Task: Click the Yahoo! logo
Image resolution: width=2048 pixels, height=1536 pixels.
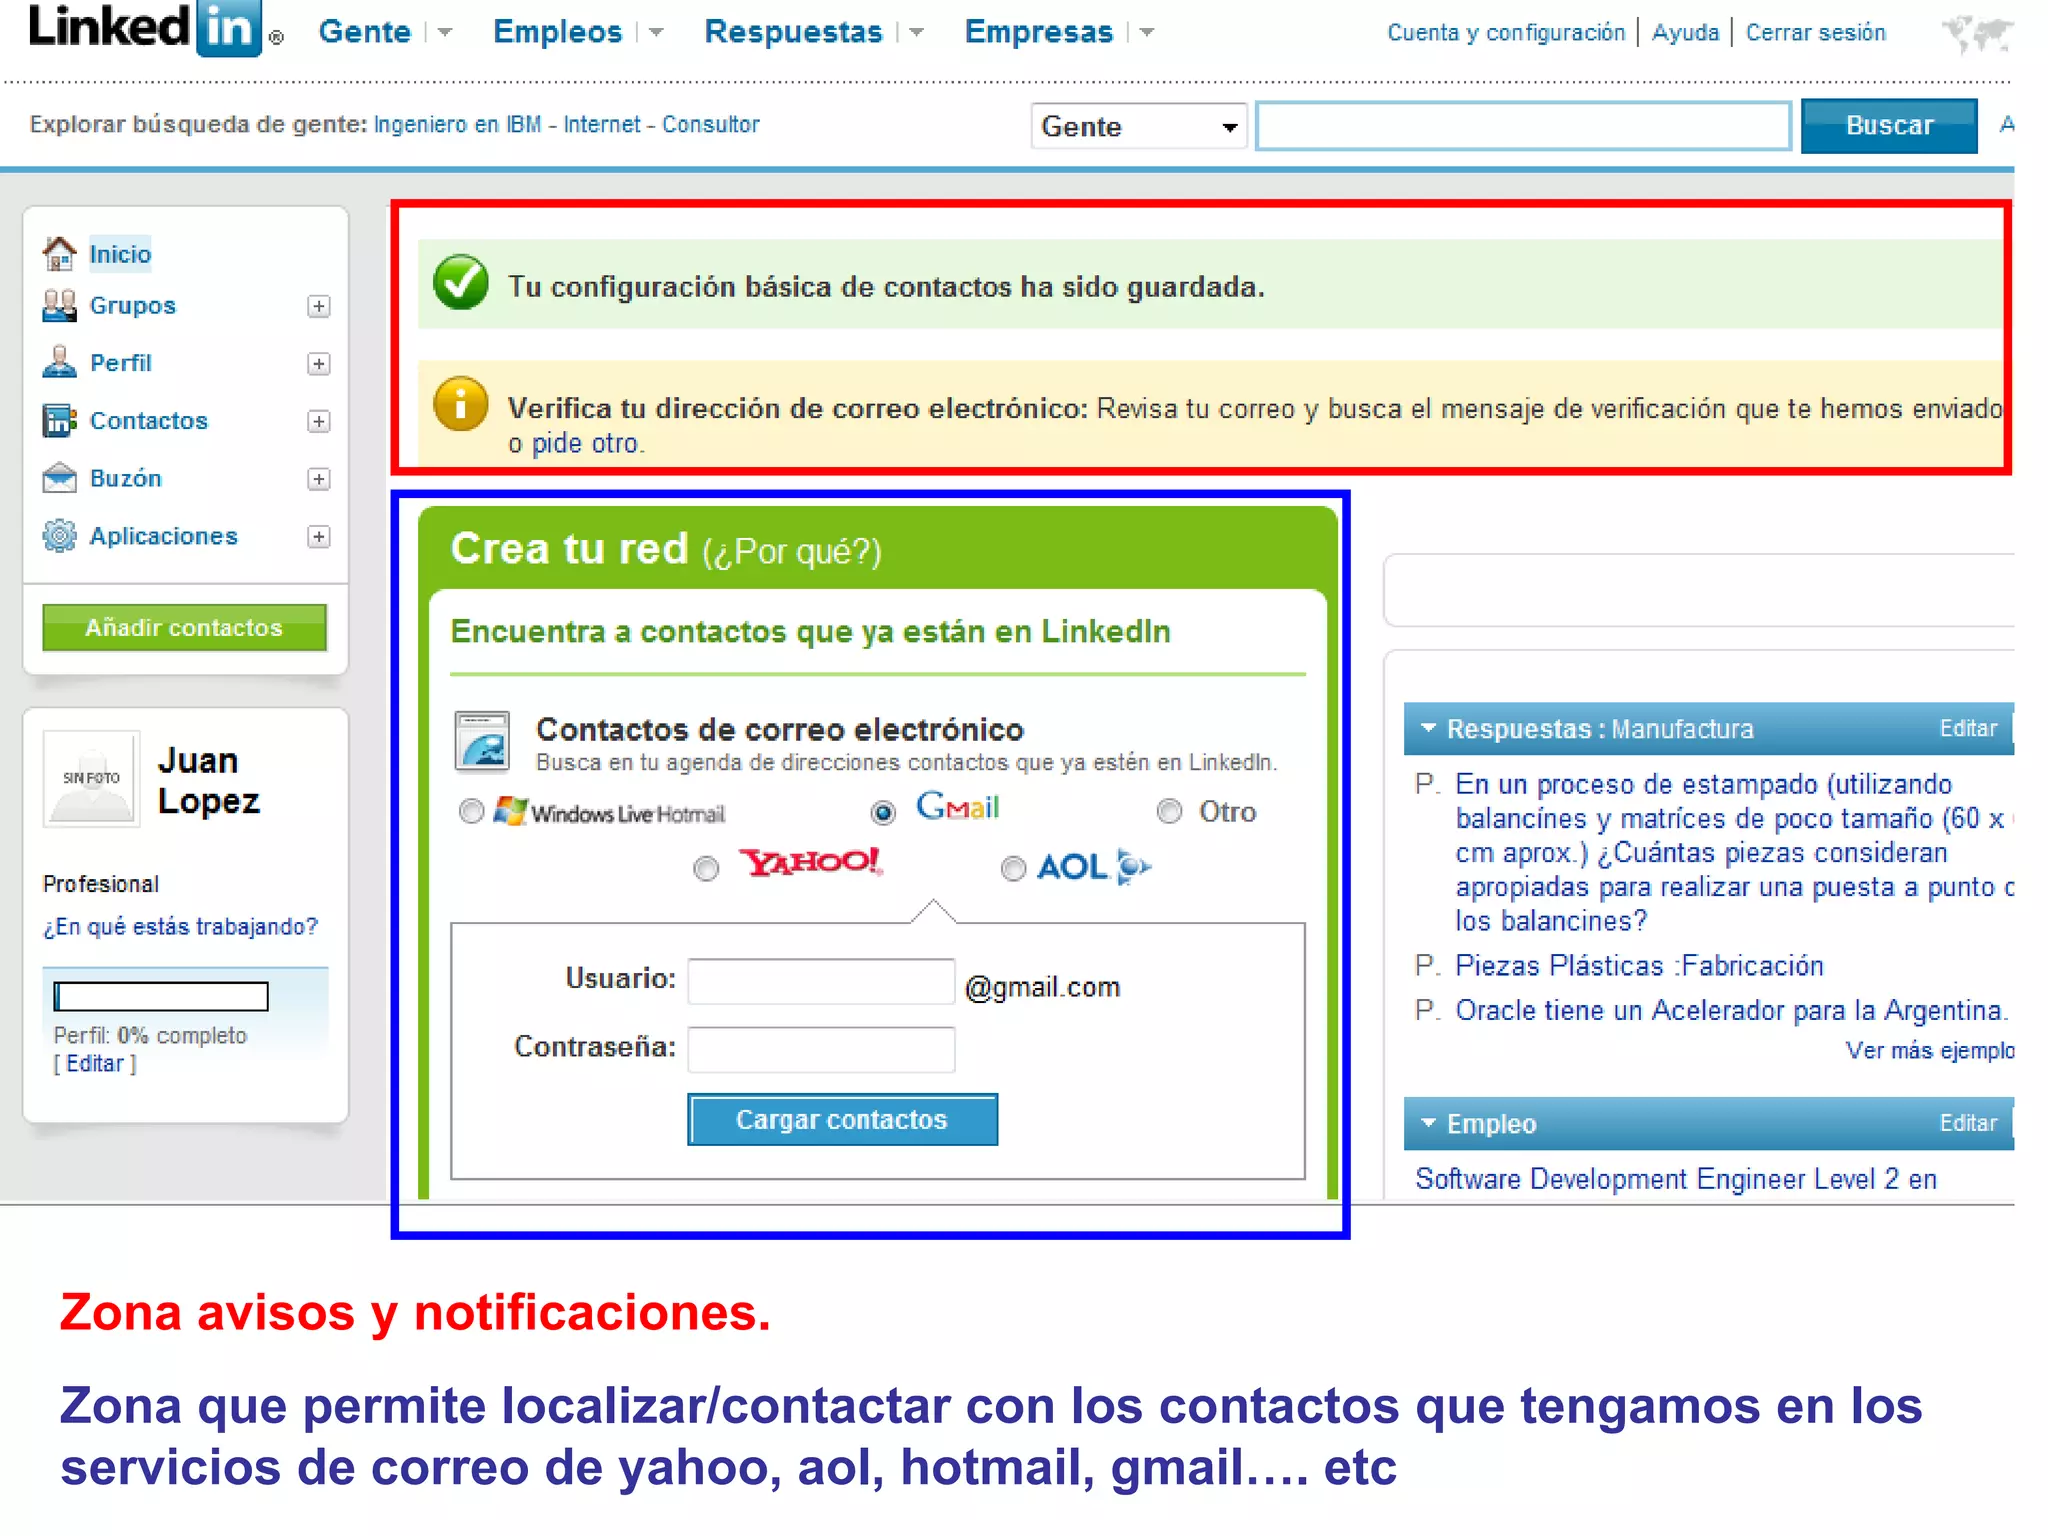Action: tap(810, 862)
